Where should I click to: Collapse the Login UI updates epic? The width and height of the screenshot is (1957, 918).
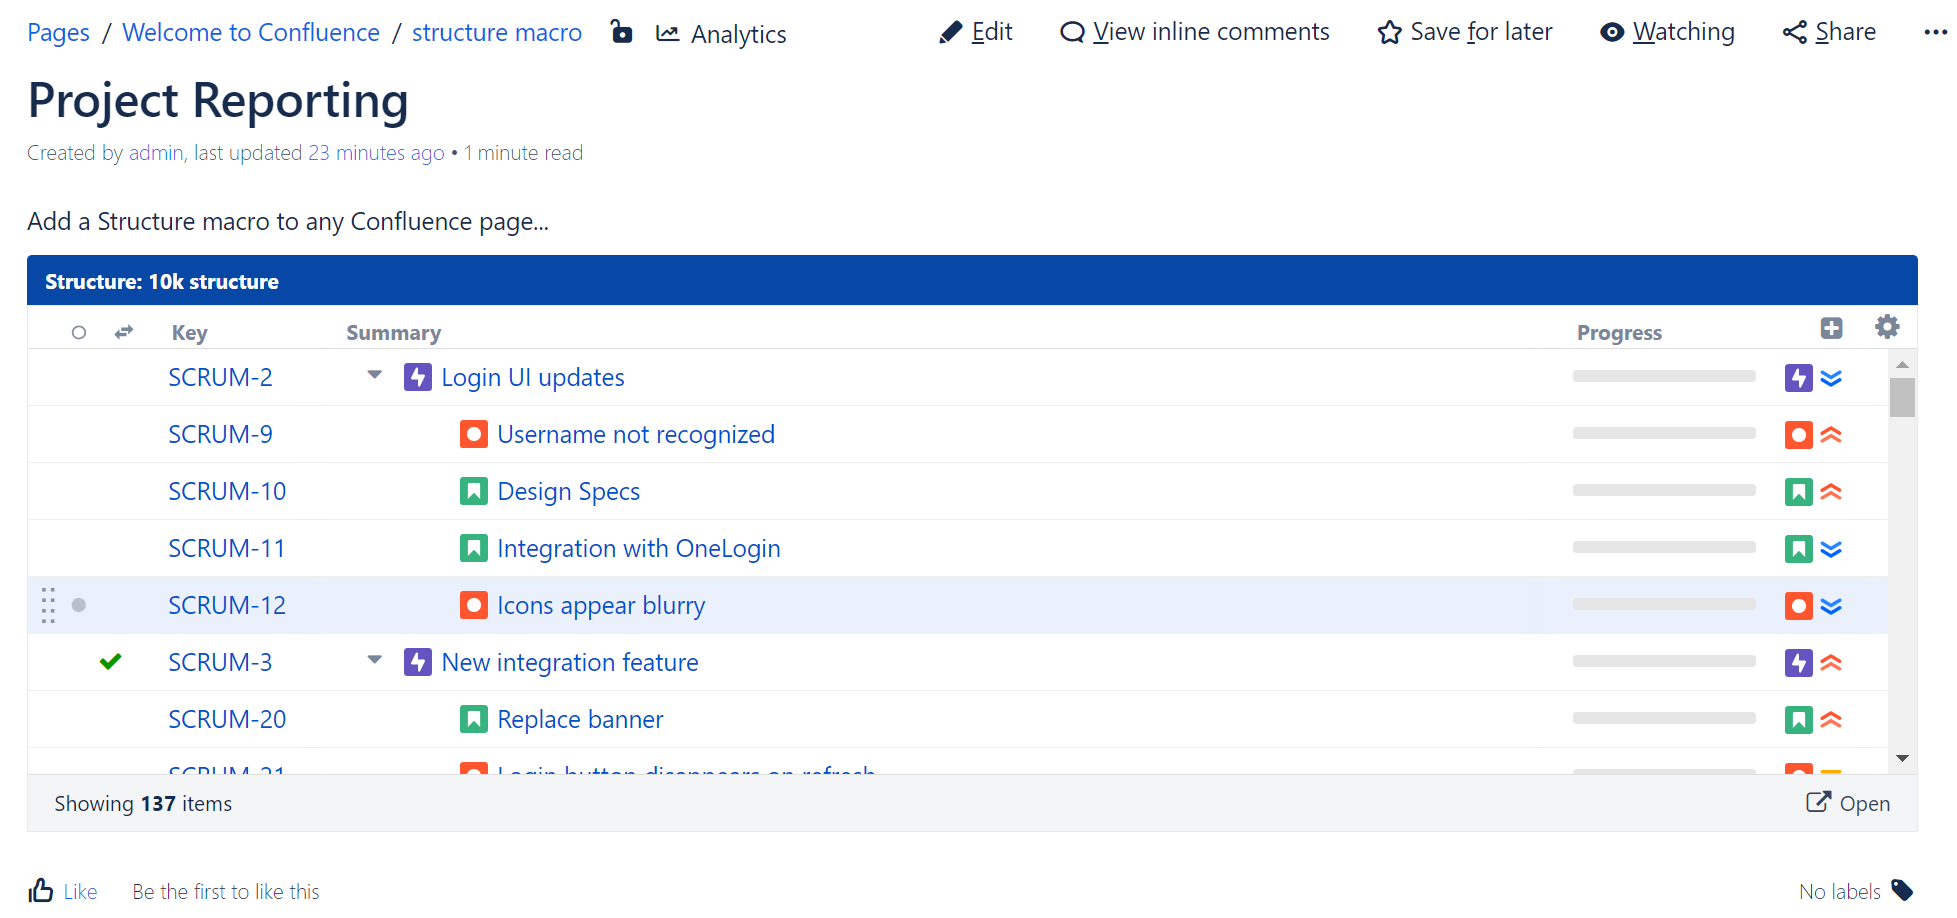coord(374,374)
